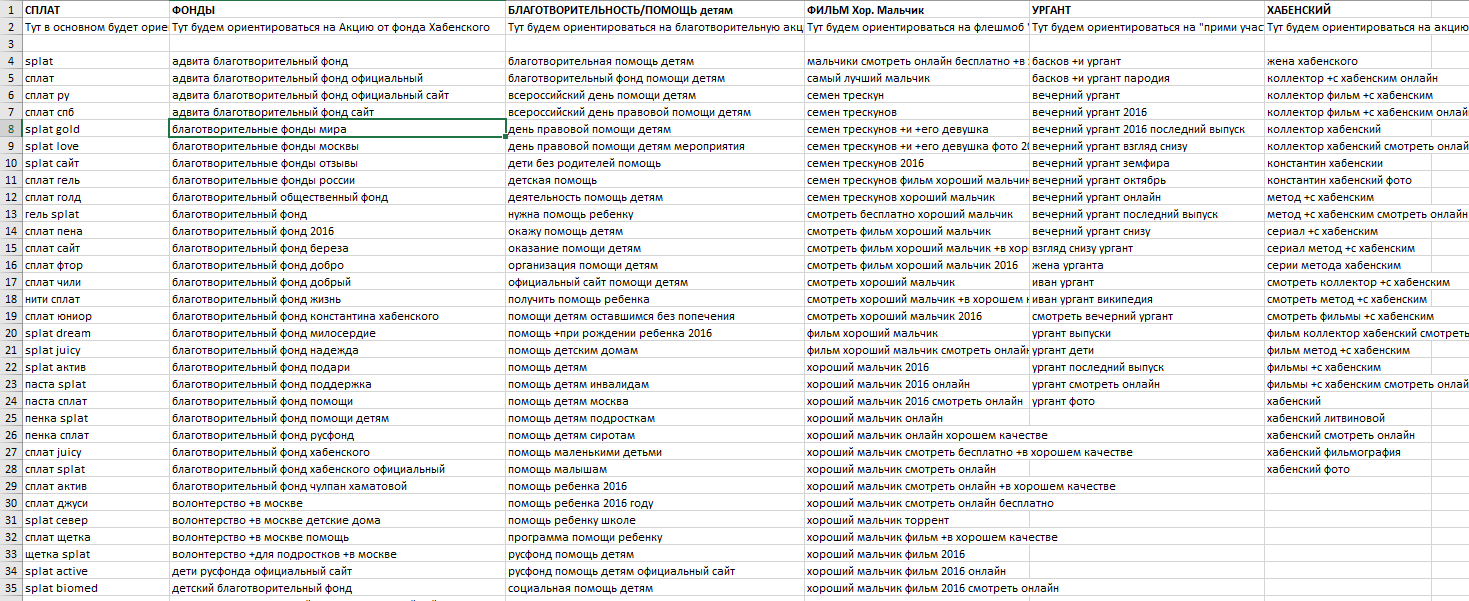Select the cell 'благотворительные фонды мира'
Image resolution: width=1469 pixels, height=601 pixels.
tap(336, 129)
